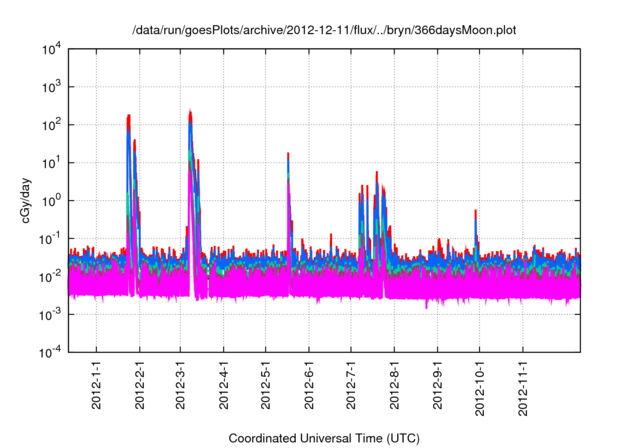Viewport: 640px width, 448px height.
Task: Select the 2012-5-1 date tick label
Action: (x=265, y=389)
